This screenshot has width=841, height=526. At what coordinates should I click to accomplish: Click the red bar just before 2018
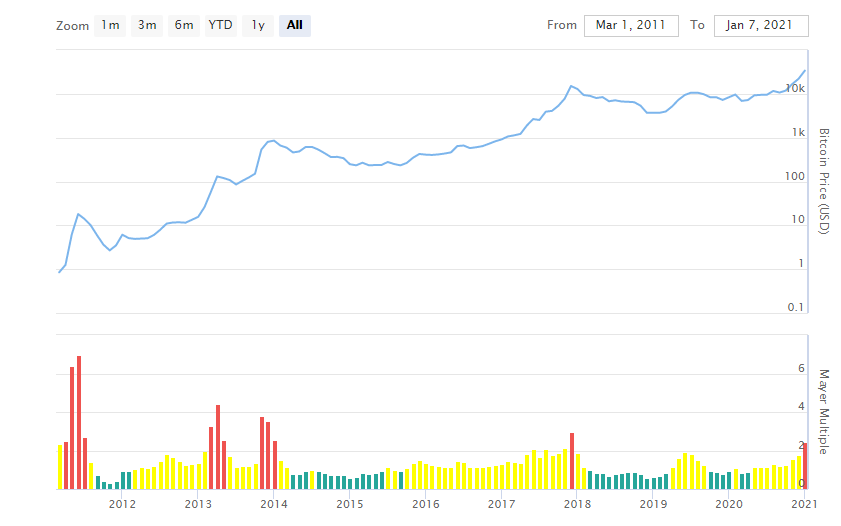pos(572,461)
